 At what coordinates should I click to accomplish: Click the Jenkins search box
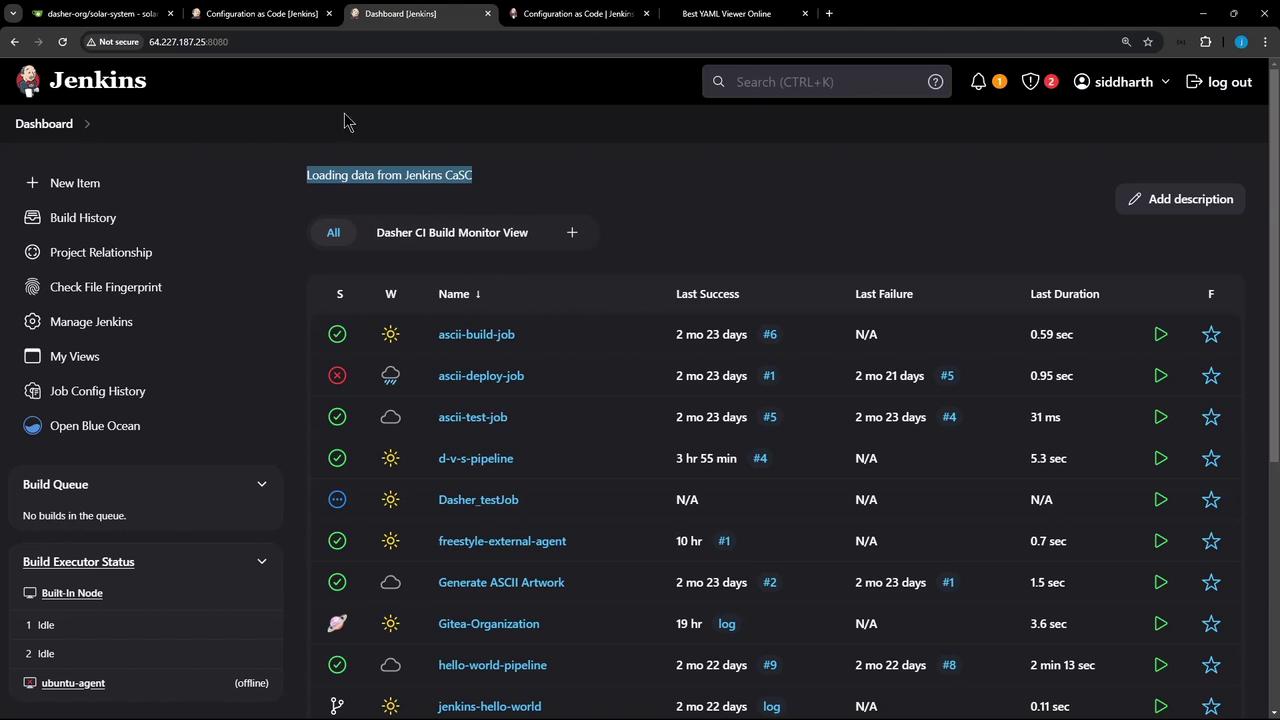pyautogui.click(x=827, y=82)
